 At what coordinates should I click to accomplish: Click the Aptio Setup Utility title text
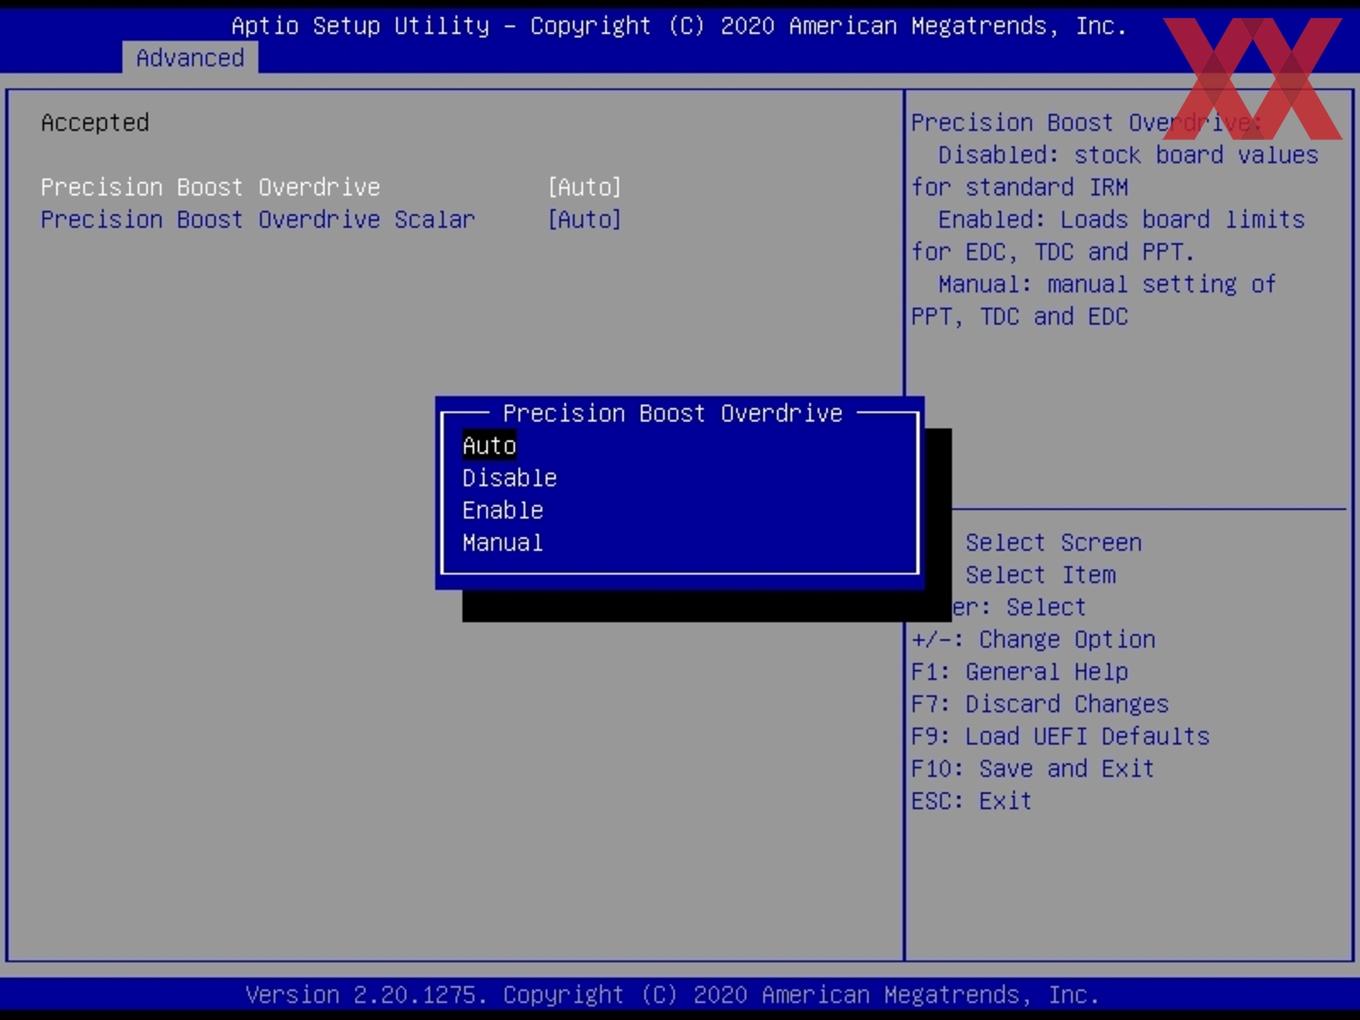coord(679,26)
